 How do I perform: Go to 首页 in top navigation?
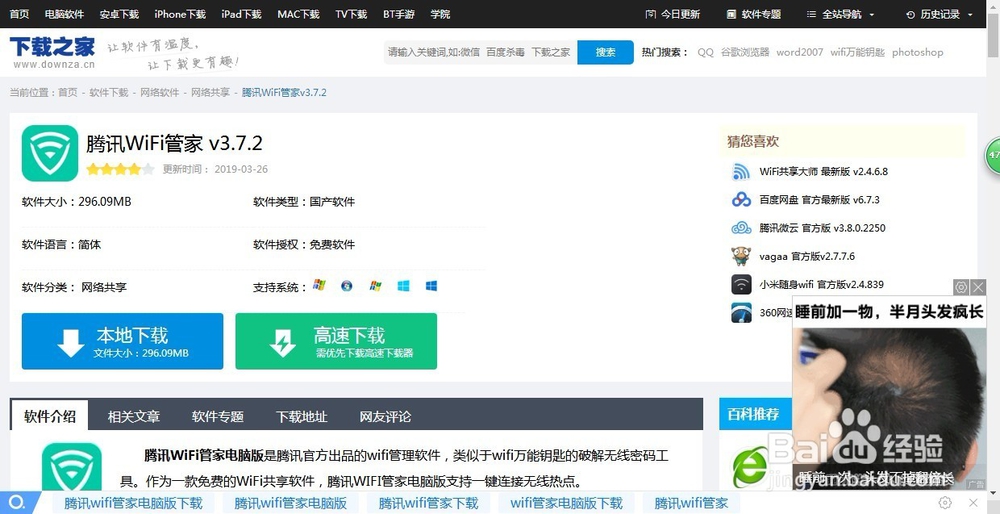[x=20, y=14]
